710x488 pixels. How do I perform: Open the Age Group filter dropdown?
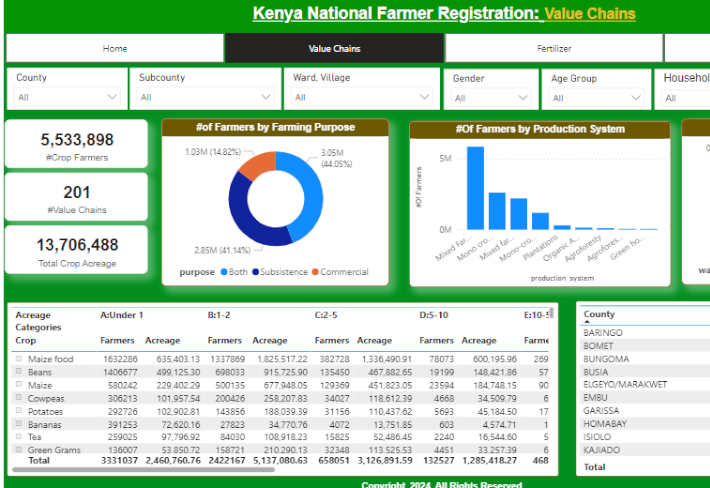(x=596, y=98)
